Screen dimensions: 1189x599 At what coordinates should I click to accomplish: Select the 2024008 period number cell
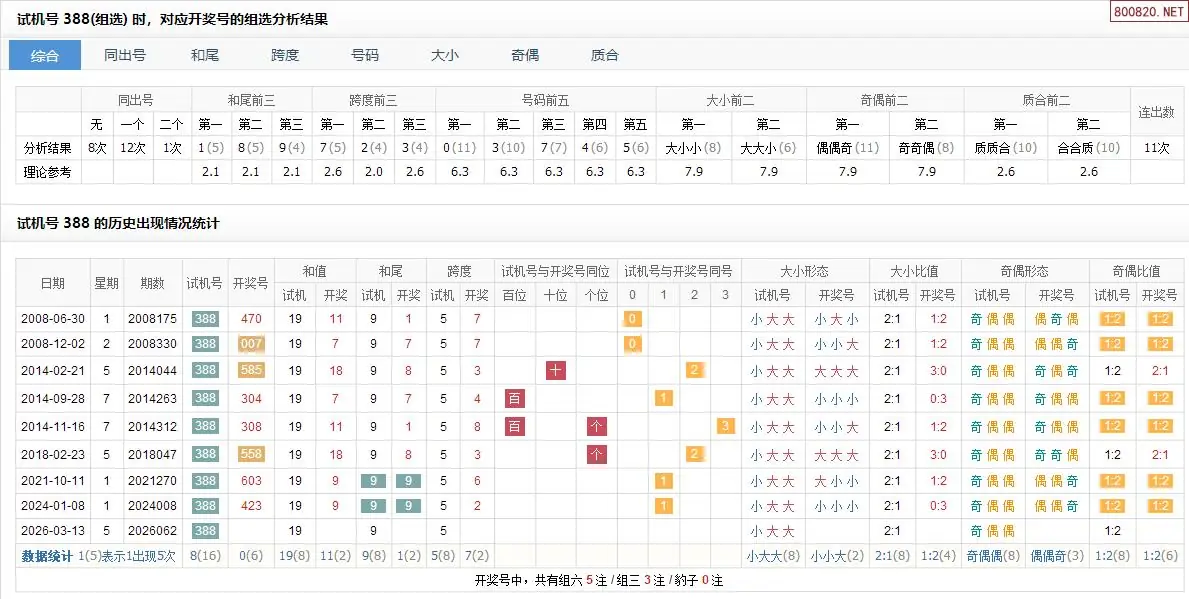tap(152, 505)
